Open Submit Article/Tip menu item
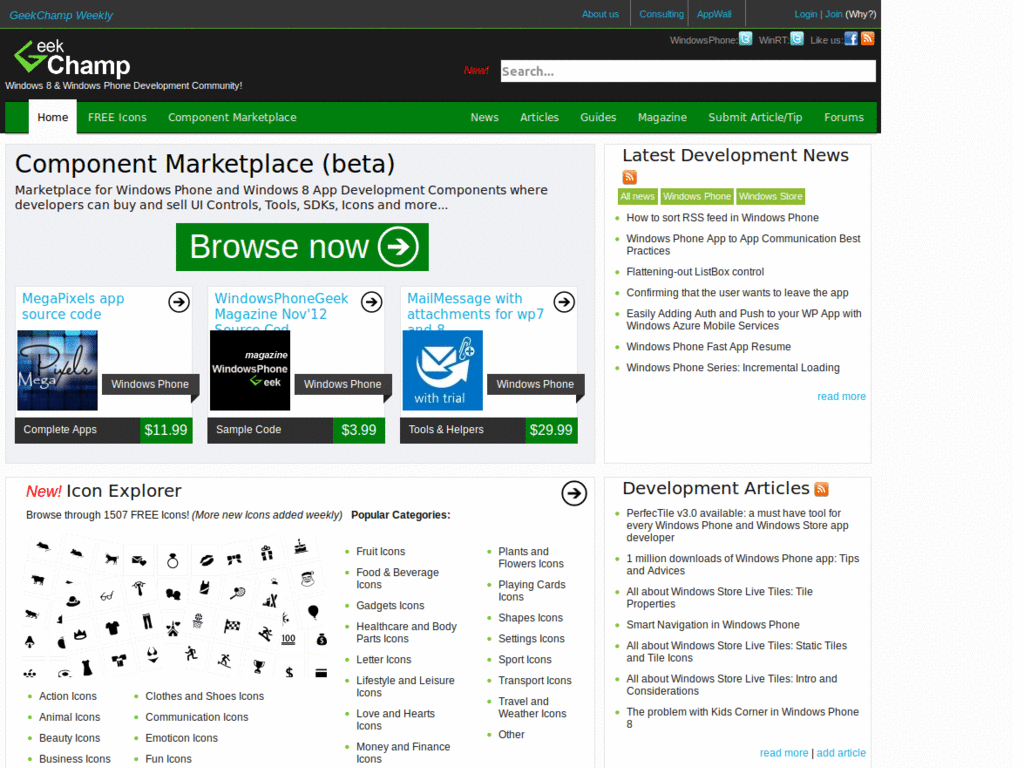The image size is (1024, 768). coord(756,117)
